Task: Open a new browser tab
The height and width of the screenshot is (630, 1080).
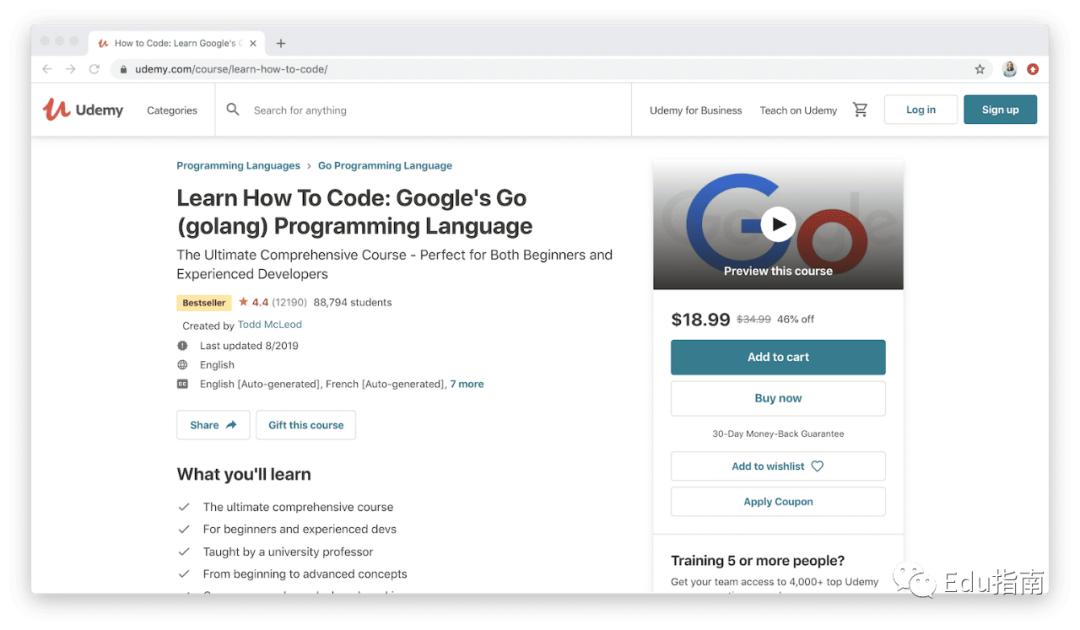Action: point(281,43)
